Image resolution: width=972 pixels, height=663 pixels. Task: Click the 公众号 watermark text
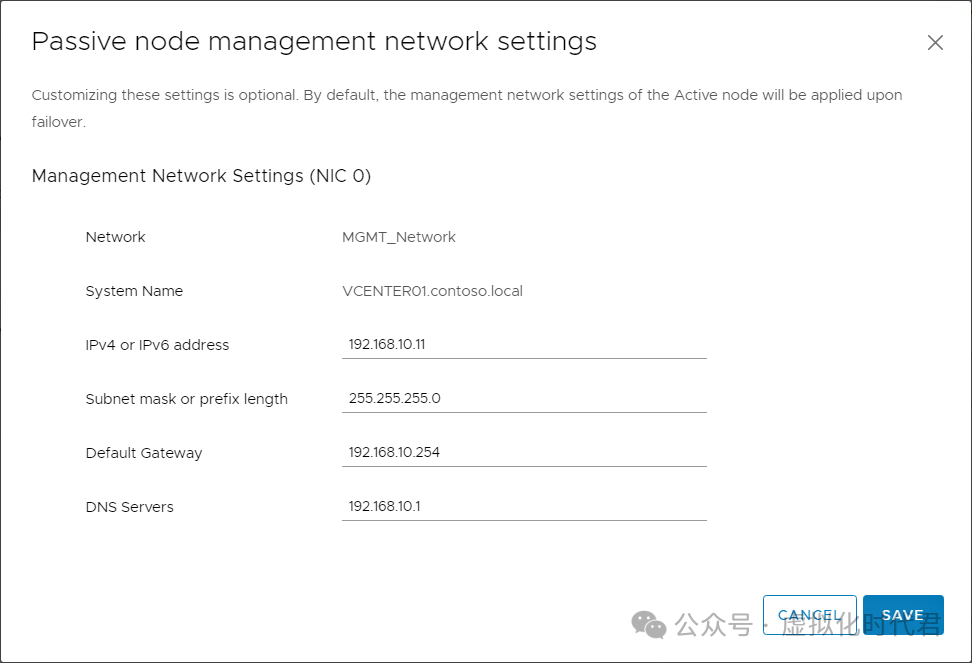tap(713, 626)
